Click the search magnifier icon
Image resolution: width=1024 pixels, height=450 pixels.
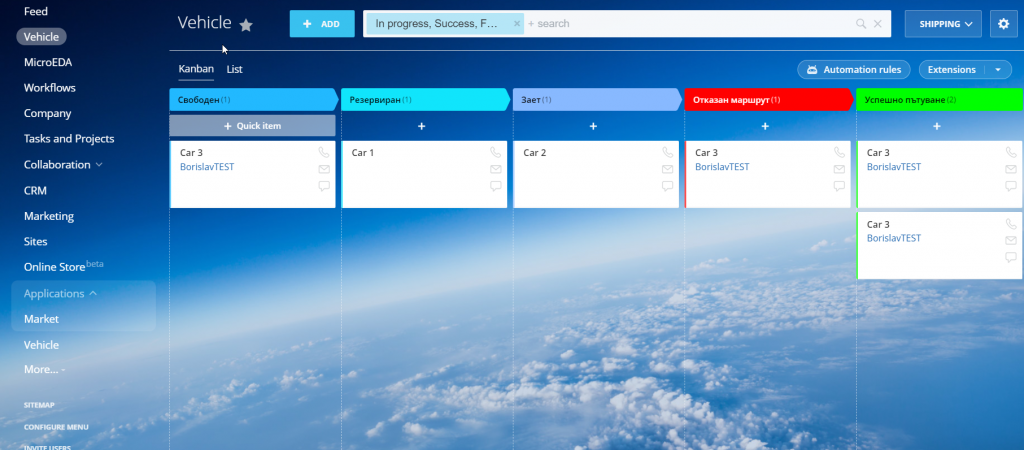pyautogui.click(x=861, y=24)
